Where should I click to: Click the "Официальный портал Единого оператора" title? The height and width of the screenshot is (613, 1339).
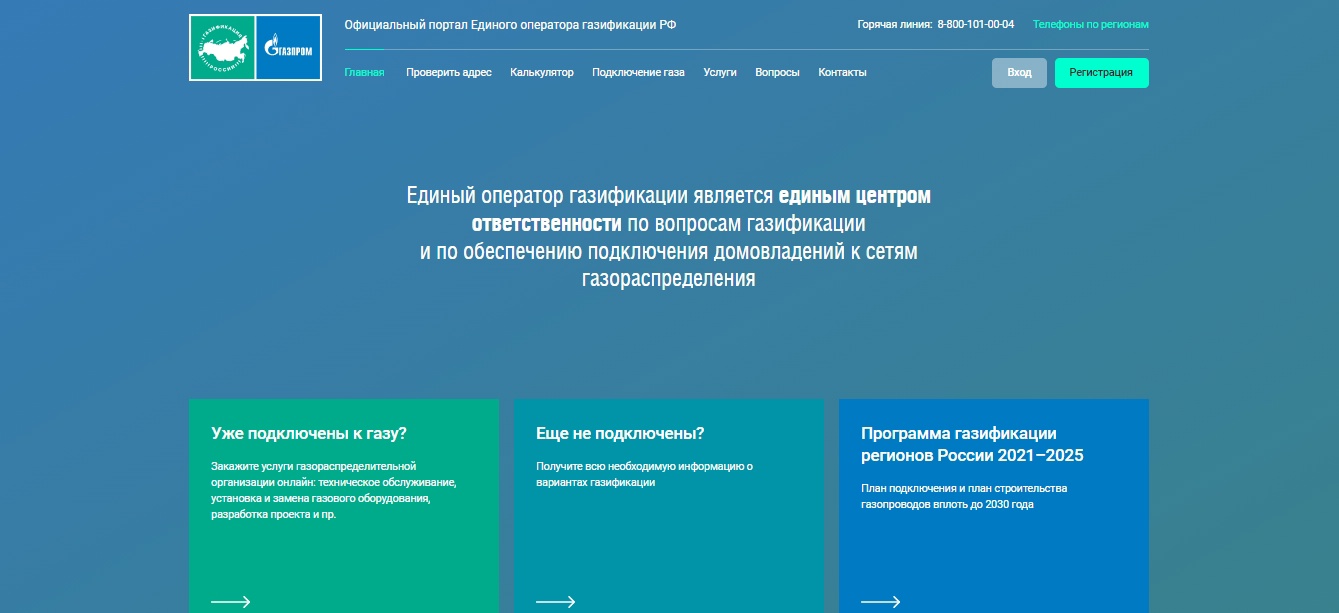pos(509,24)
